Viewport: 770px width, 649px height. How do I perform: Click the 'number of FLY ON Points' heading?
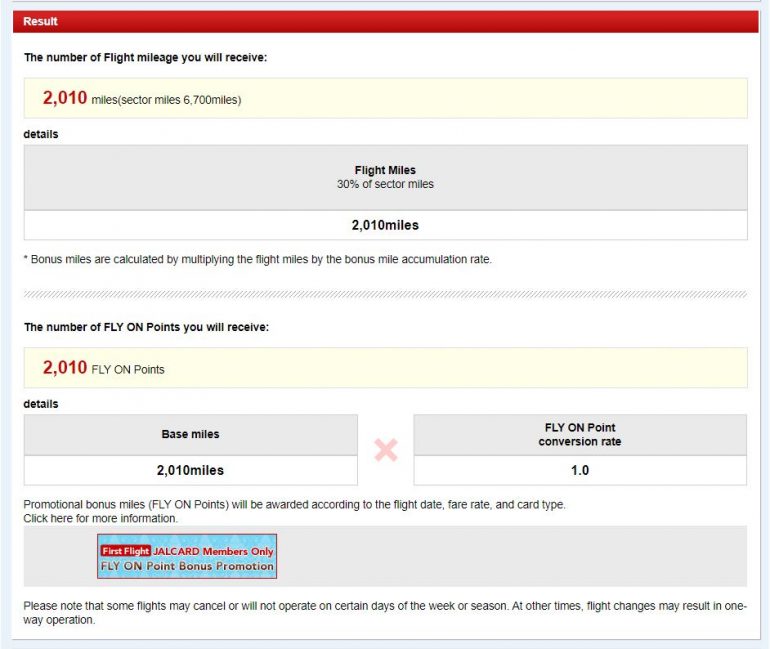[x=145, y=327]
